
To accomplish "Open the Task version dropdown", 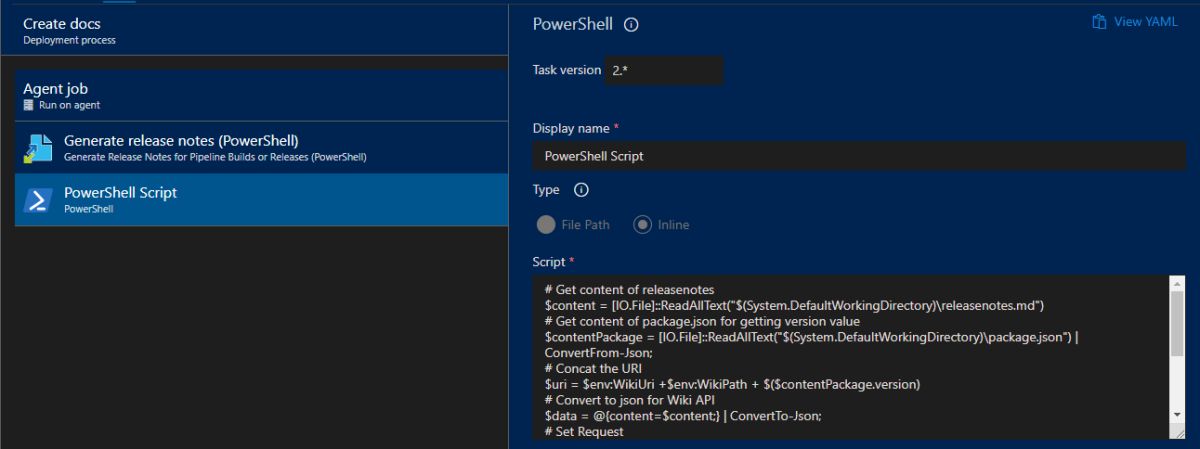I will [x=663, y=70].
